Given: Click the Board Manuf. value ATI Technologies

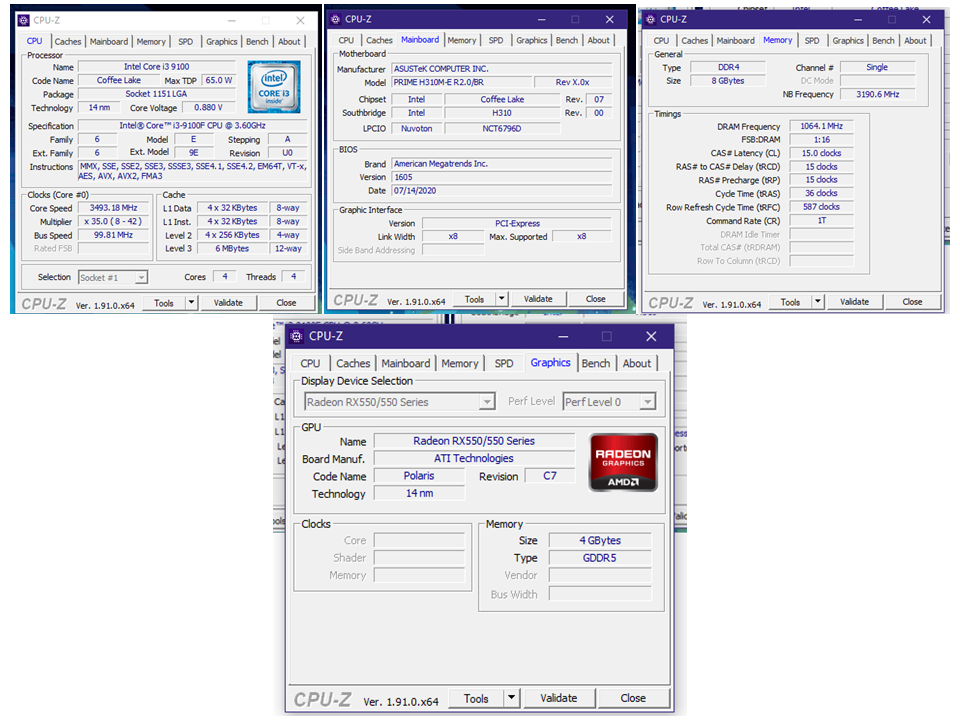Looking at the screenshot, I should [x=474, y=458].
